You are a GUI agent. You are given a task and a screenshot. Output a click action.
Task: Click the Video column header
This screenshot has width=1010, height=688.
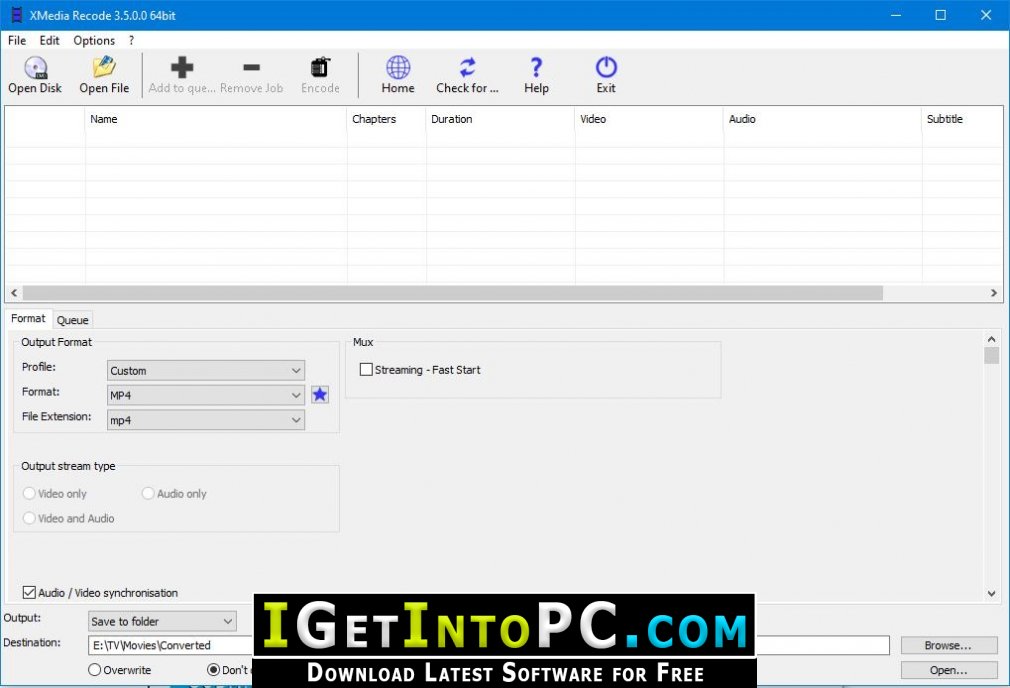(x=649, y=119)
